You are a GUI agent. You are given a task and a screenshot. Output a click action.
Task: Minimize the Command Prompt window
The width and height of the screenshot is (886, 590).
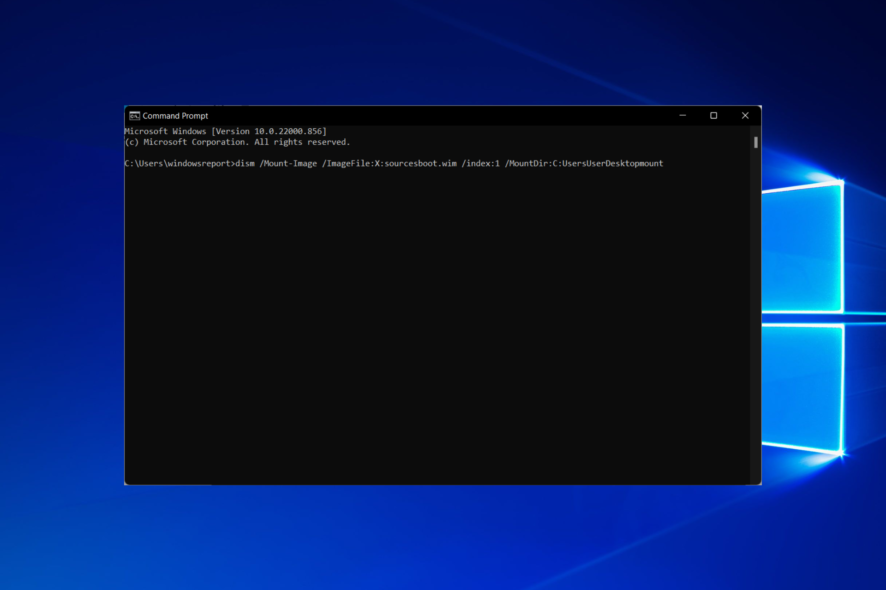pyautogui.click(x=681, y=115)
